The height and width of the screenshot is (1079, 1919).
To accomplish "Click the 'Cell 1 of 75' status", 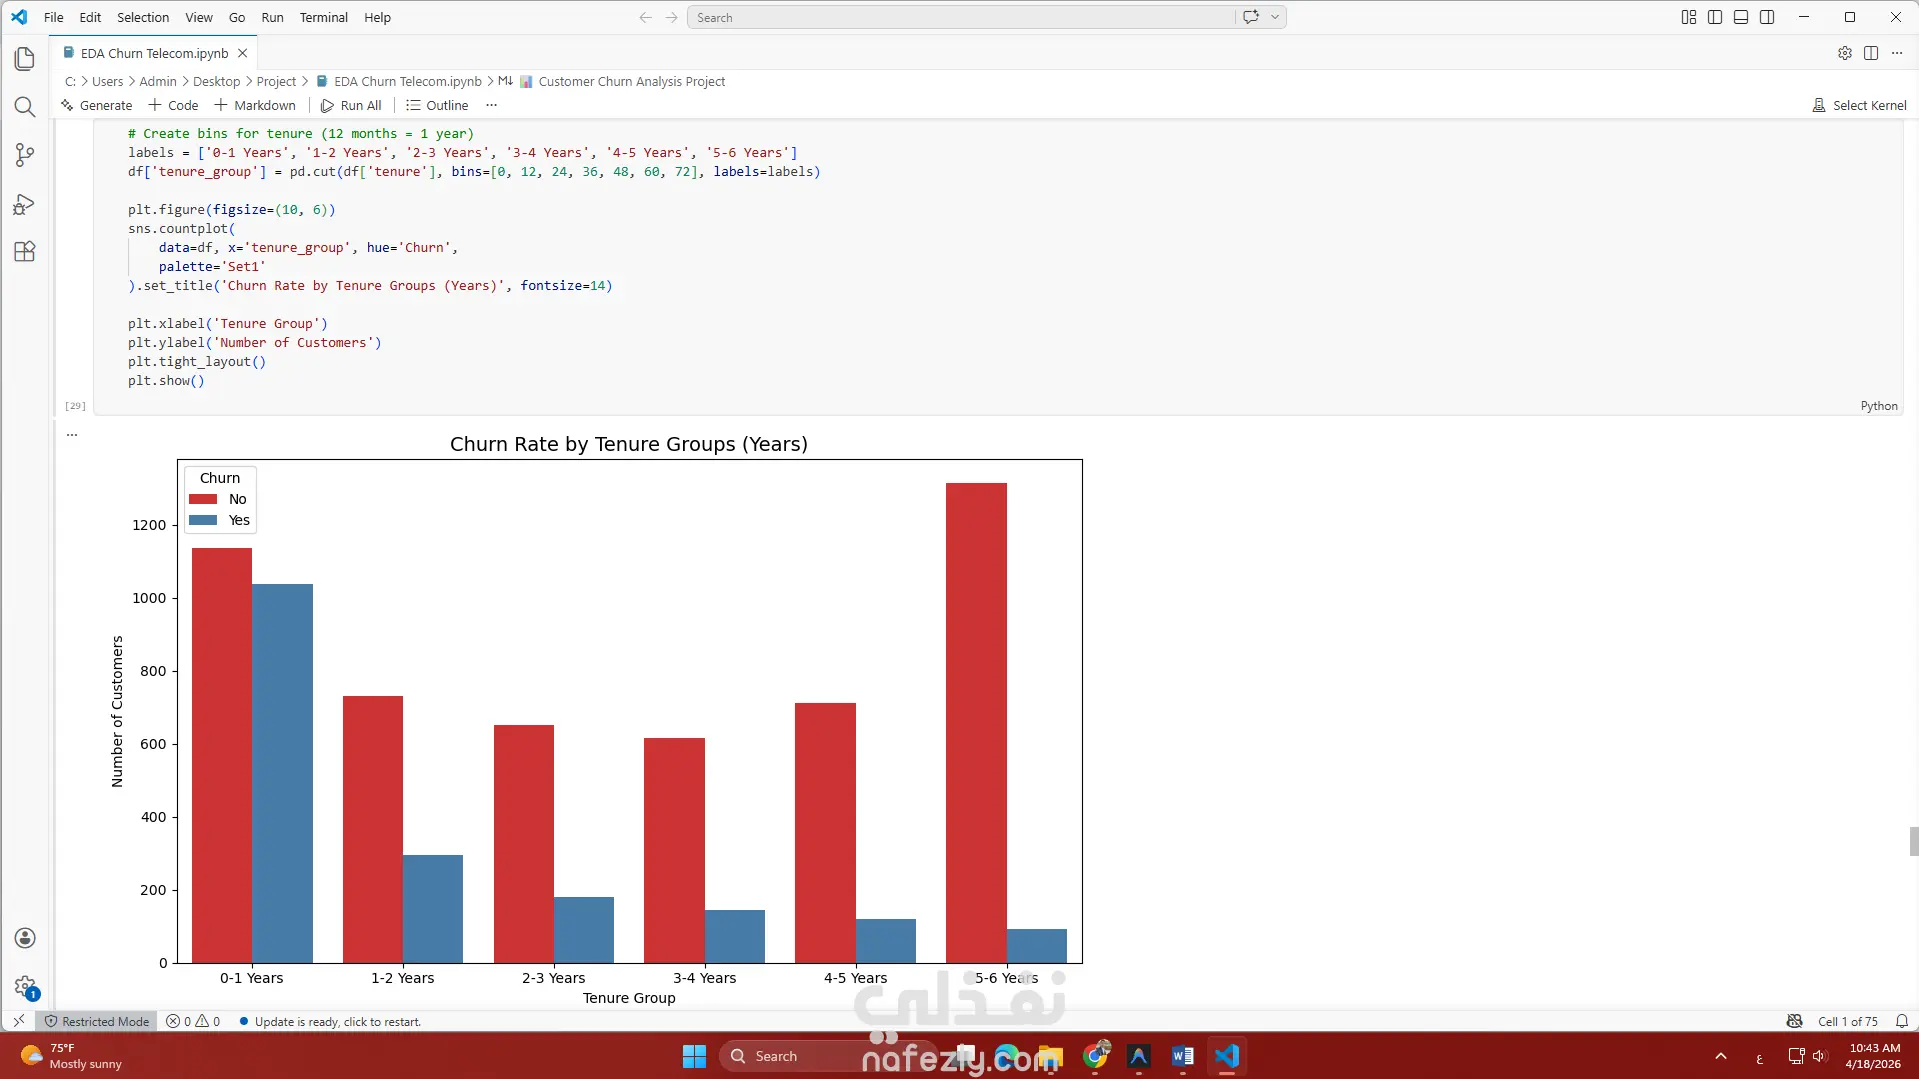I will pos(1847,1021).
